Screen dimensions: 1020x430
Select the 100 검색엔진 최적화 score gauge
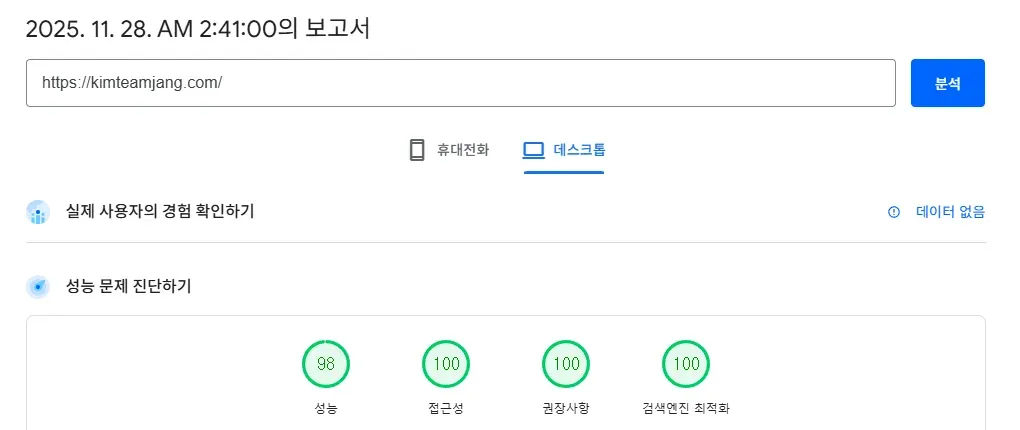686,364
